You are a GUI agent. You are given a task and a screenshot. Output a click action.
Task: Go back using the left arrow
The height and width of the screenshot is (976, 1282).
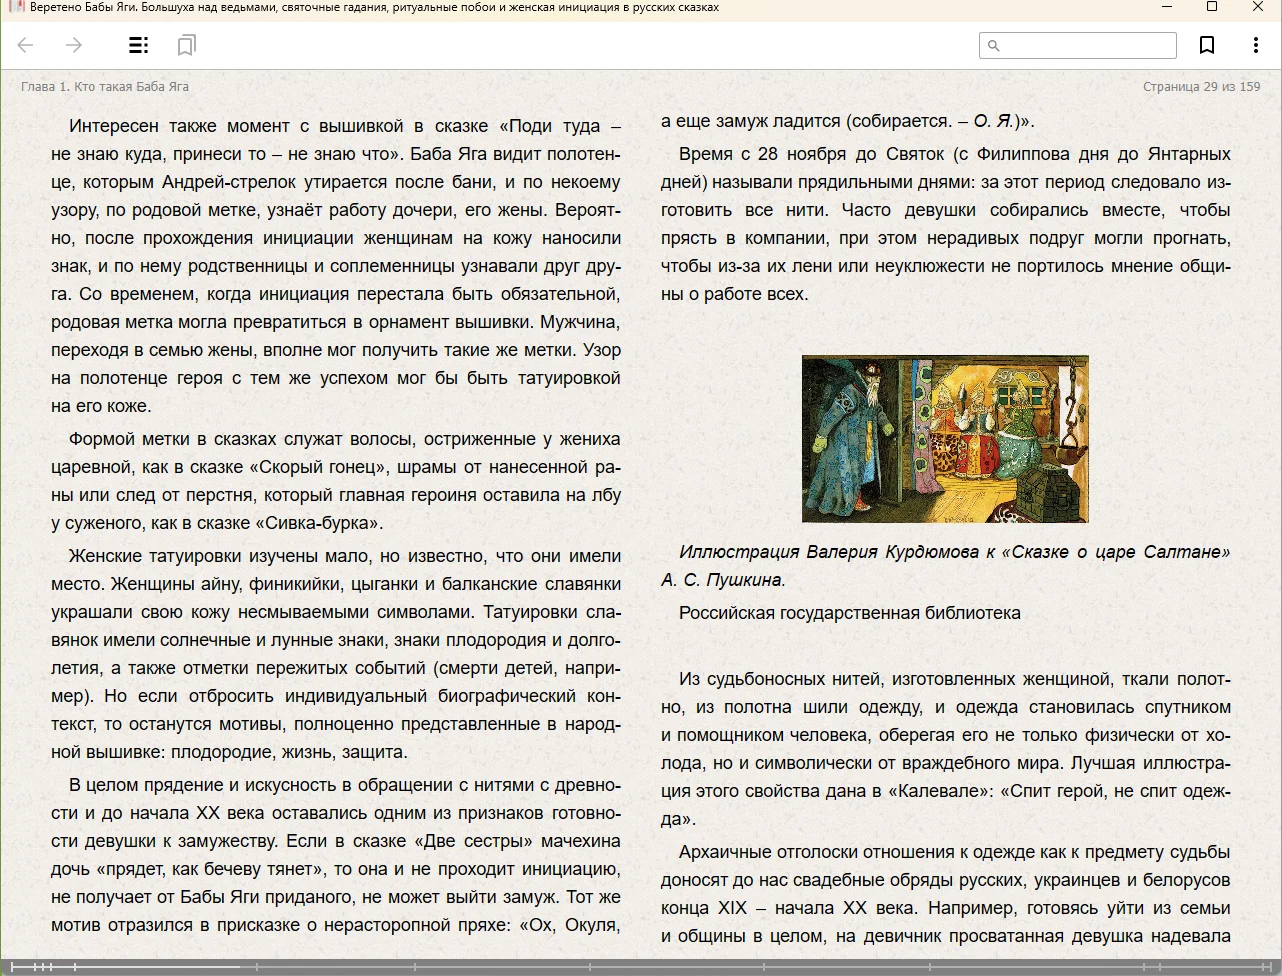pos(26,45)
